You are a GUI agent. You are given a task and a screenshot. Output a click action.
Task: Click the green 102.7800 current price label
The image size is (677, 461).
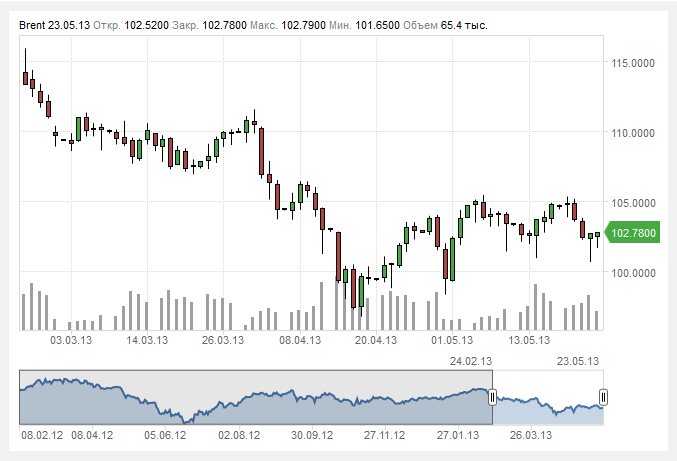point(633,233)
